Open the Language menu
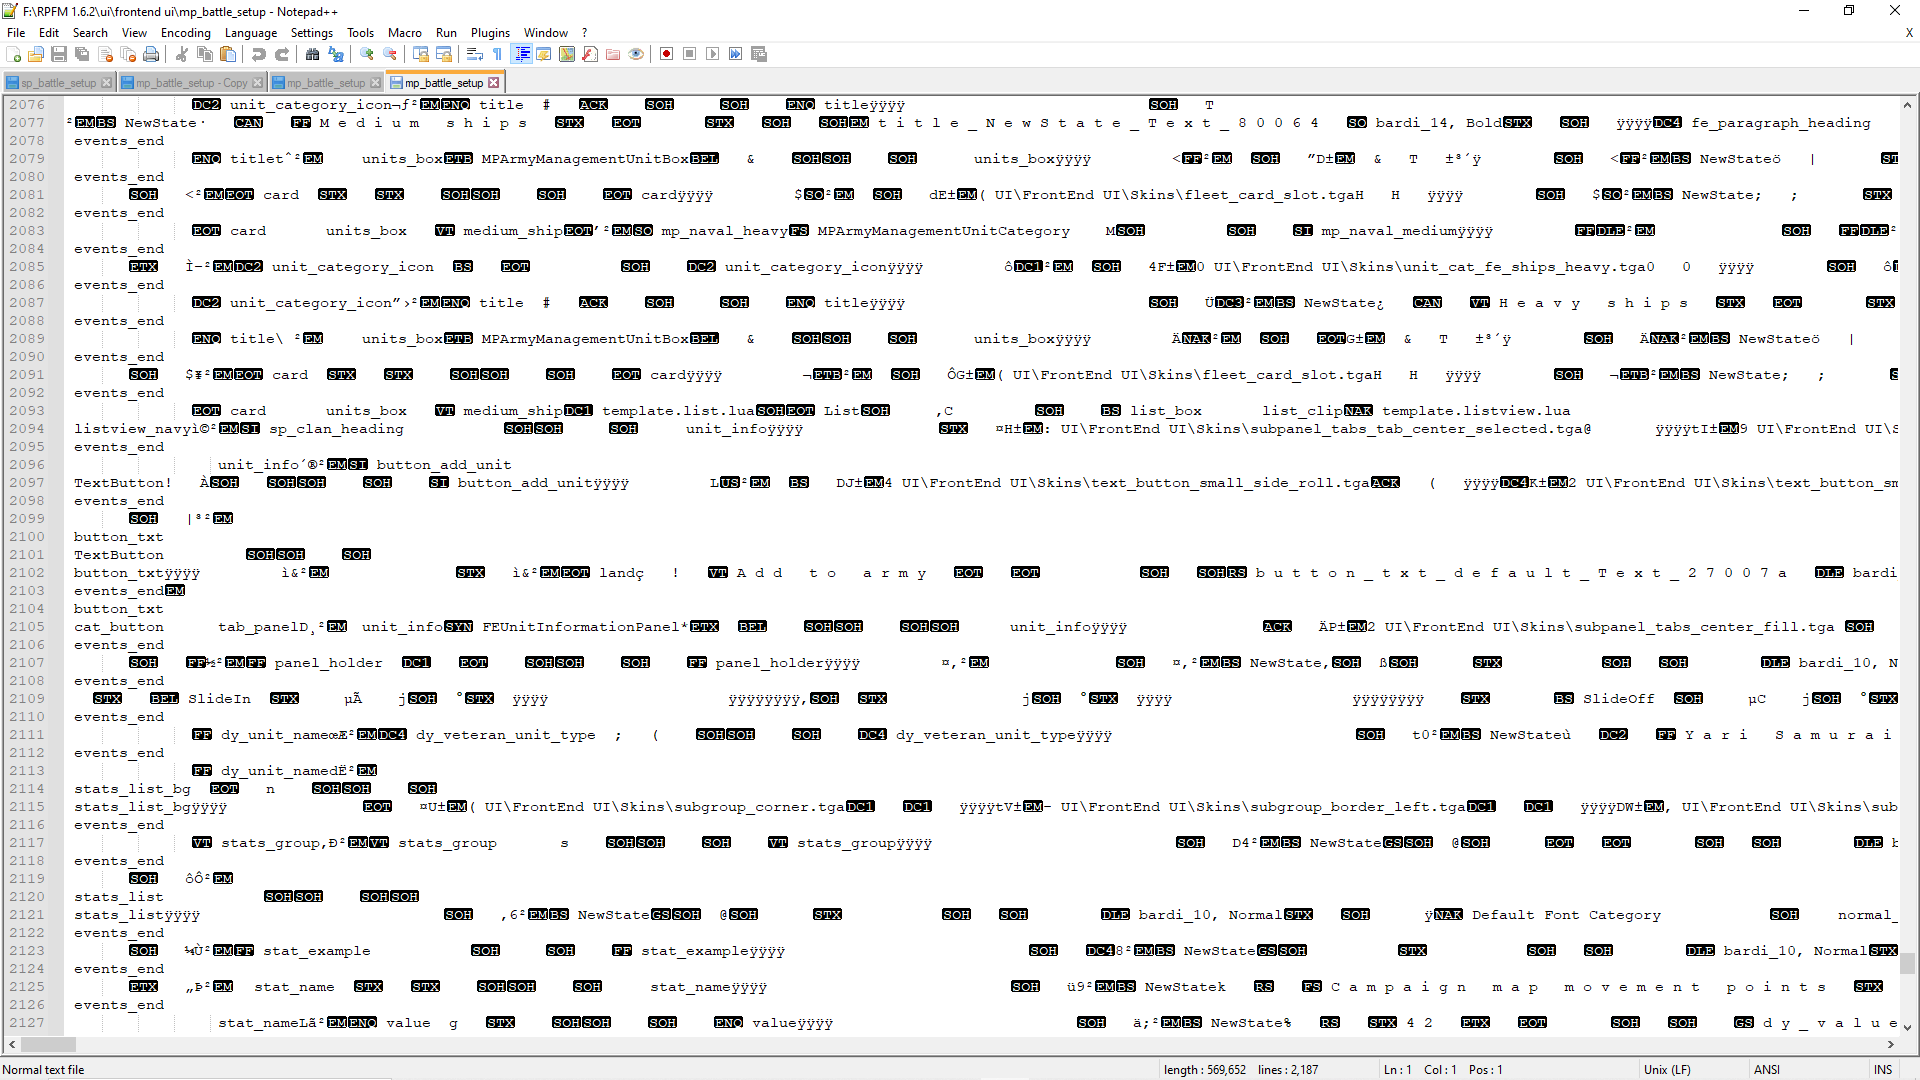This screenshot has width=1920, height=1080. click(251, 33)
